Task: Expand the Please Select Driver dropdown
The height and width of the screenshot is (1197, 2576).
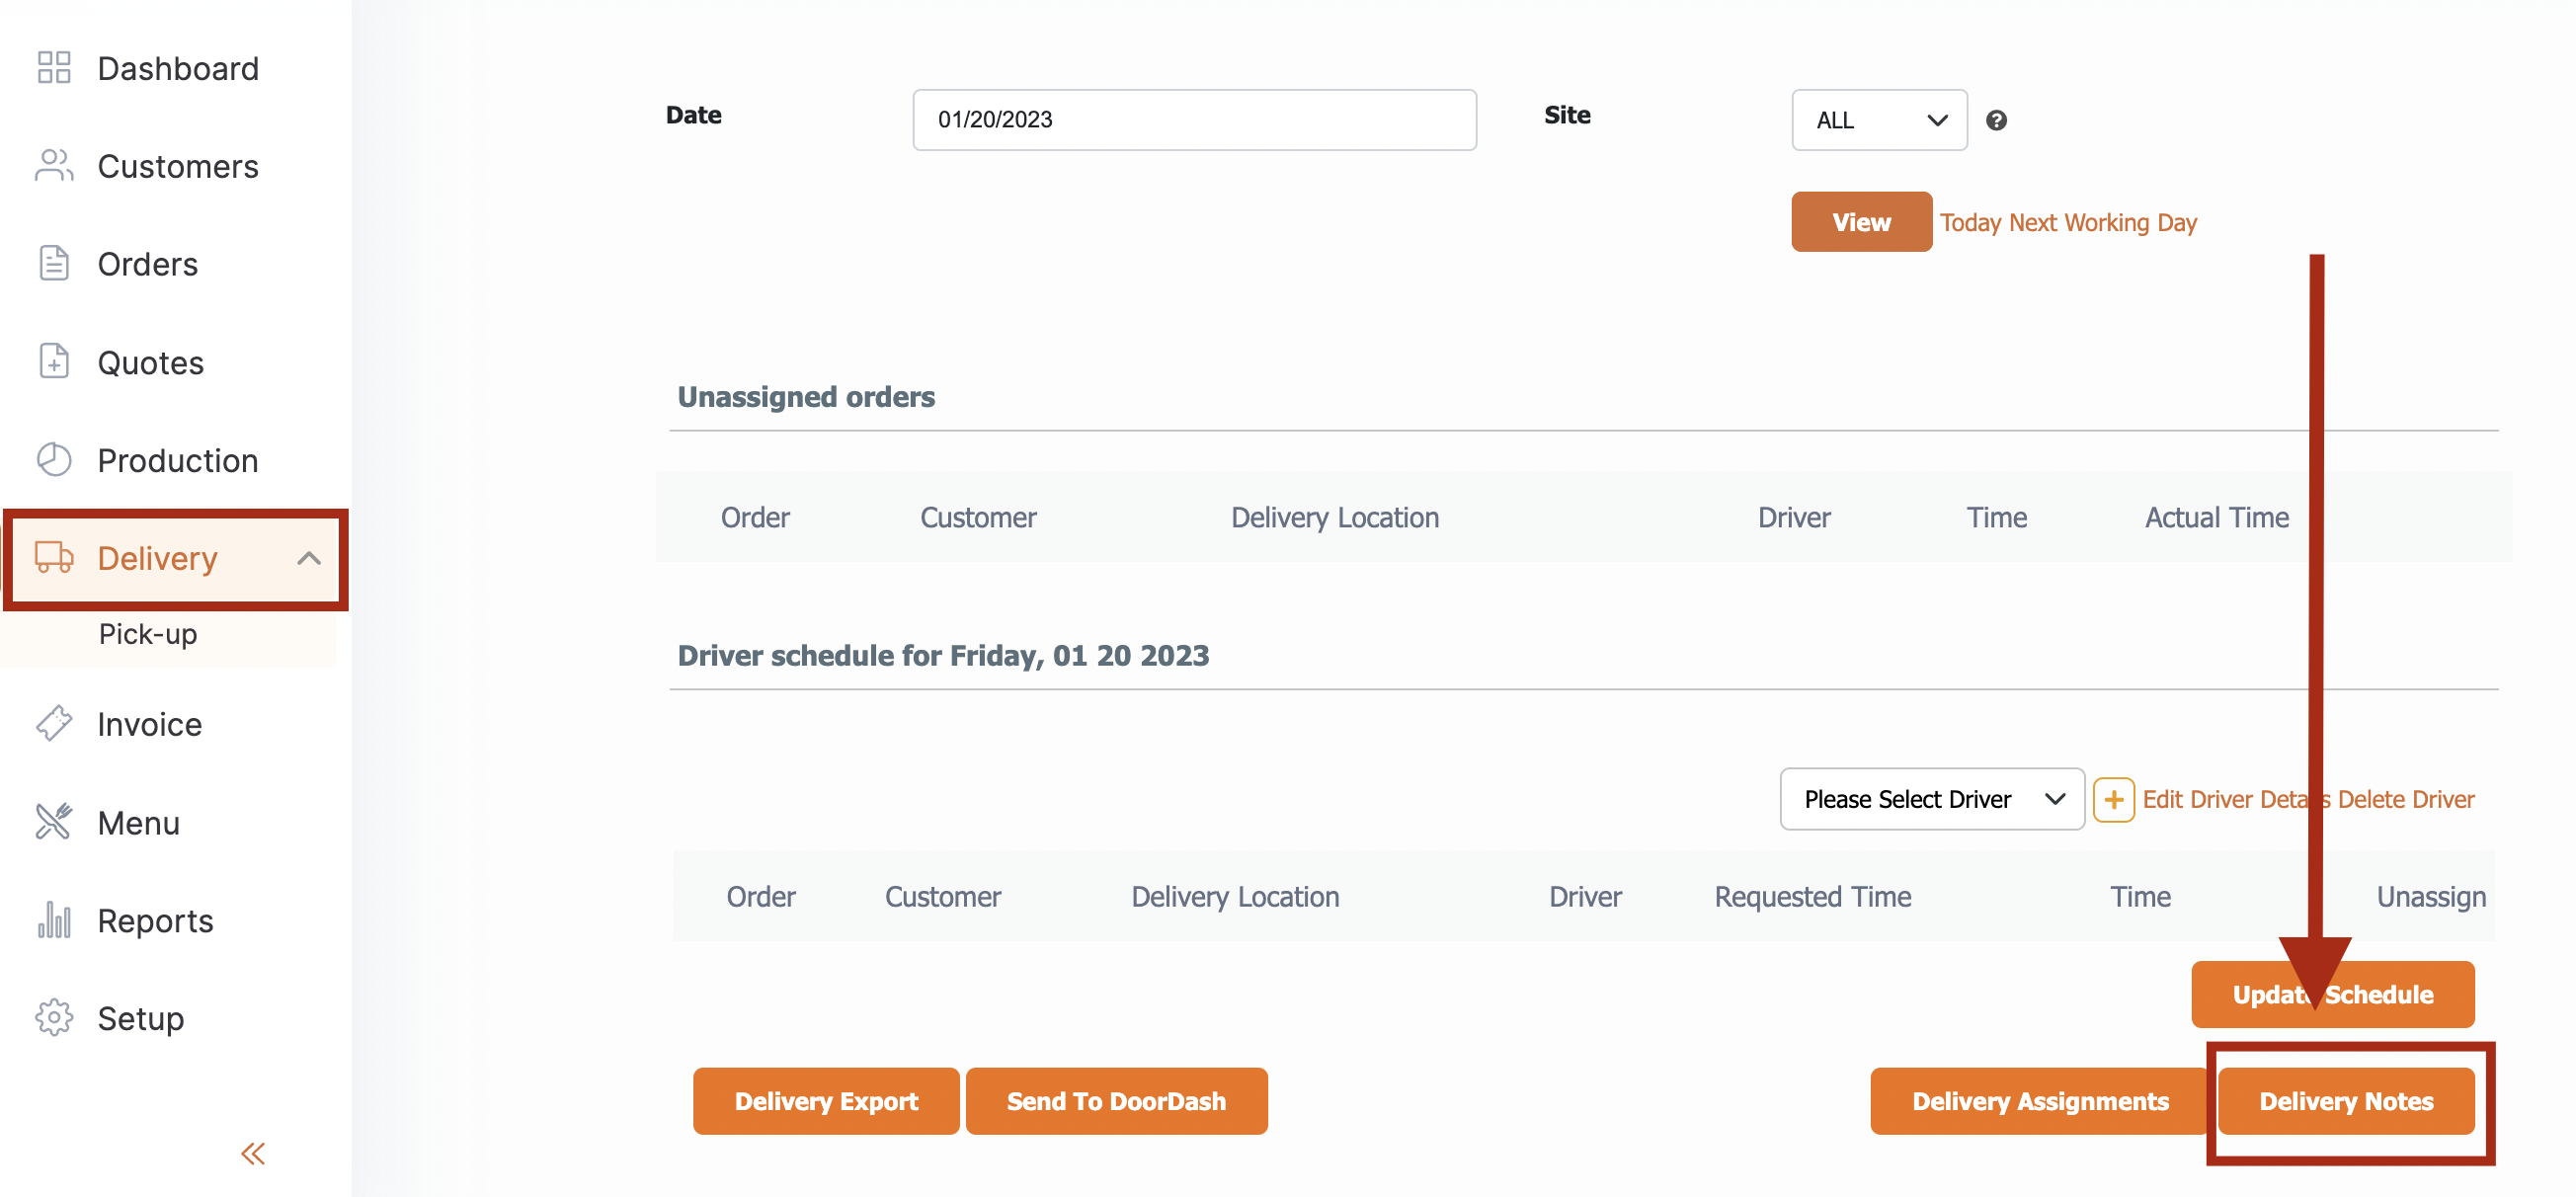Action: click(1932, 799)
